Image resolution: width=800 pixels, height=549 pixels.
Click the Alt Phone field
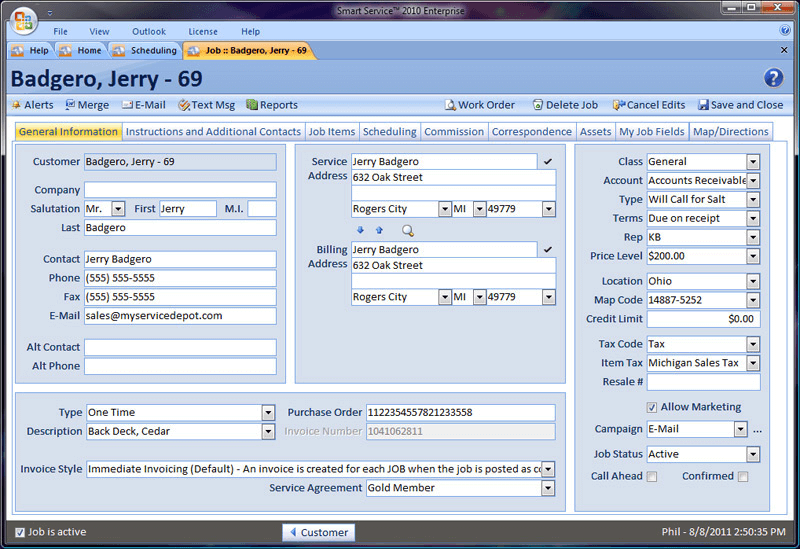point(180,366)
